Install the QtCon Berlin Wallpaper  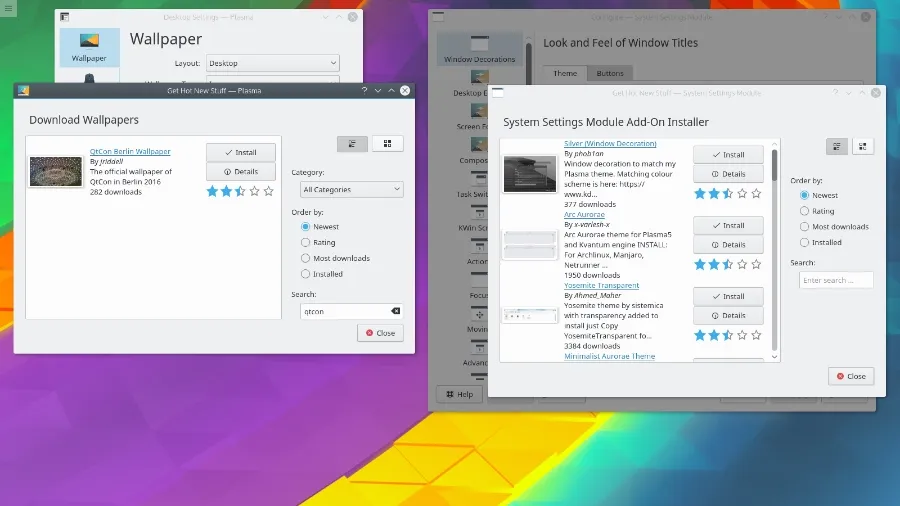[240, 152]
